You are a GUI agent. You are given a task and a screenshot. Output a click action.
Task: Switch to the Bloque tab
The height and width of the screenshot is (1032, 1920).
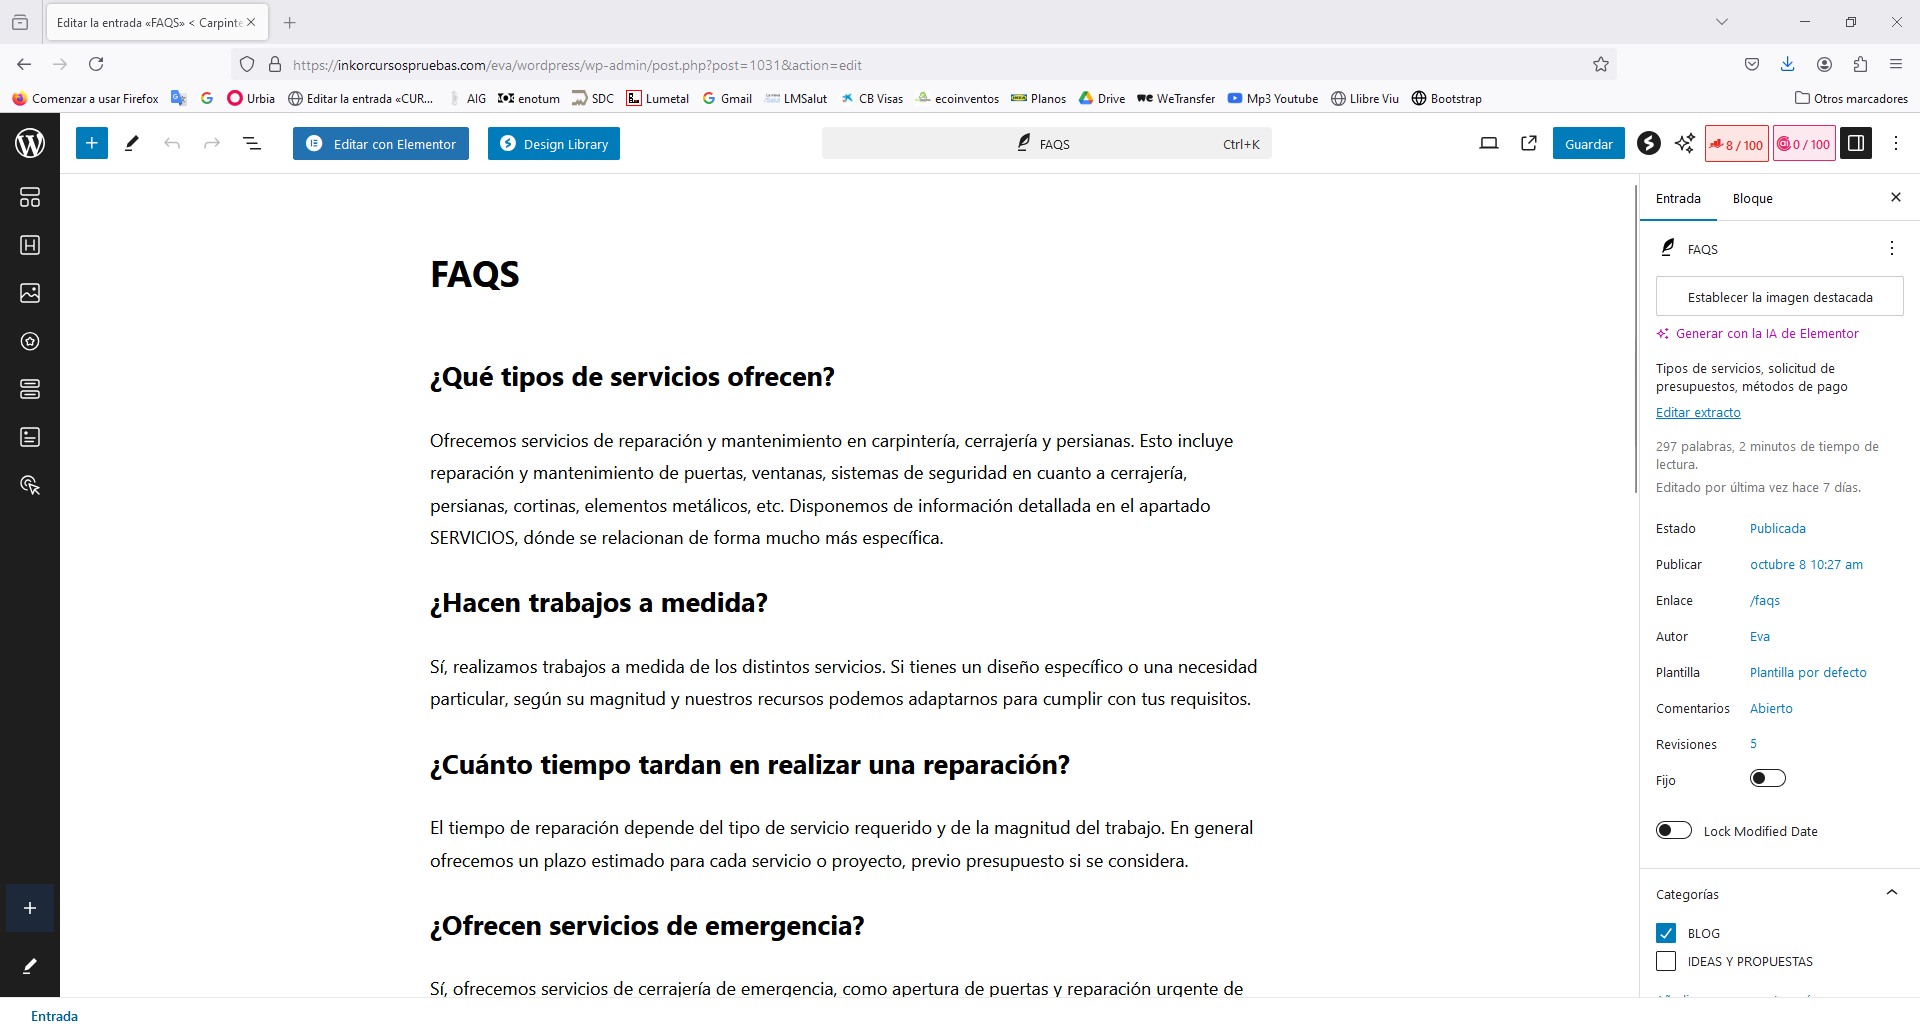[x=1752, y=198]
